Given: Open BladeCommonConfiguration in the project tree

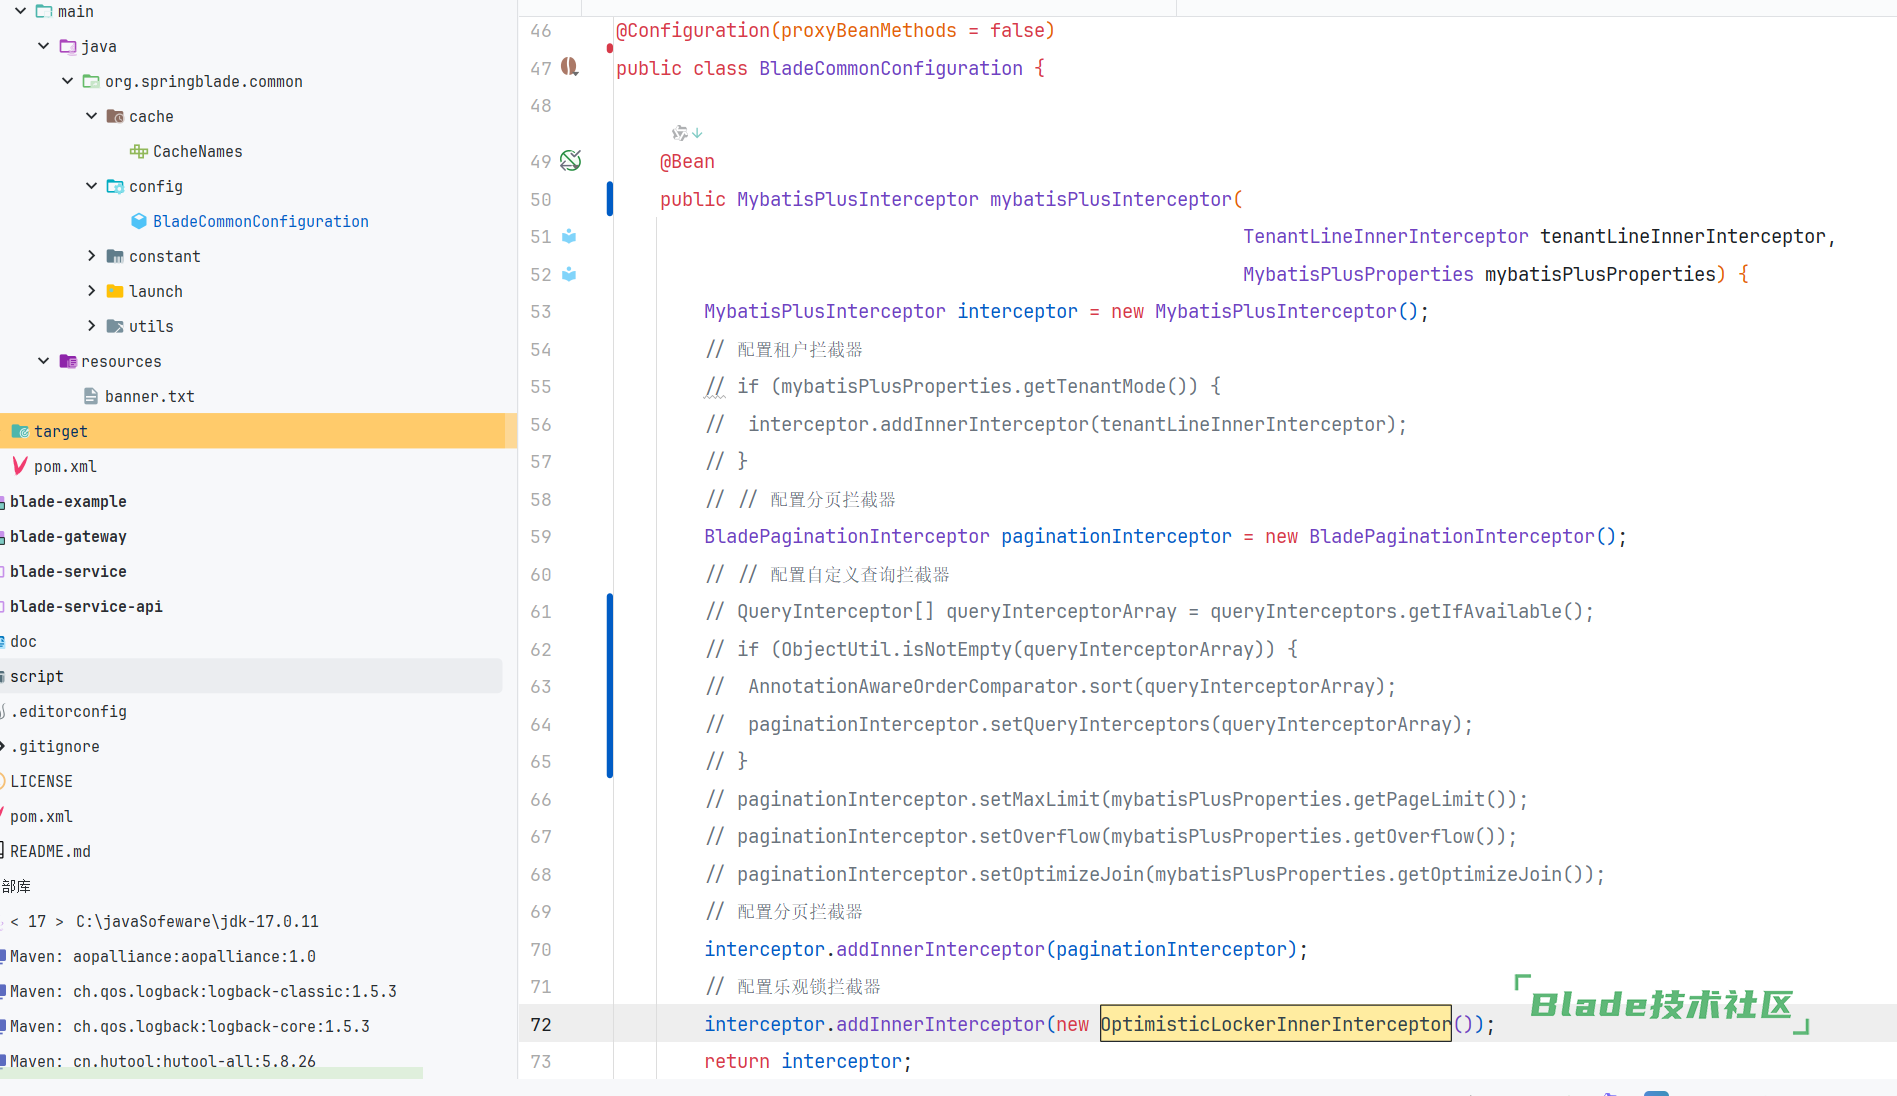Looking at the screenshot, I should pyautogui.click(x=261, y=221).
